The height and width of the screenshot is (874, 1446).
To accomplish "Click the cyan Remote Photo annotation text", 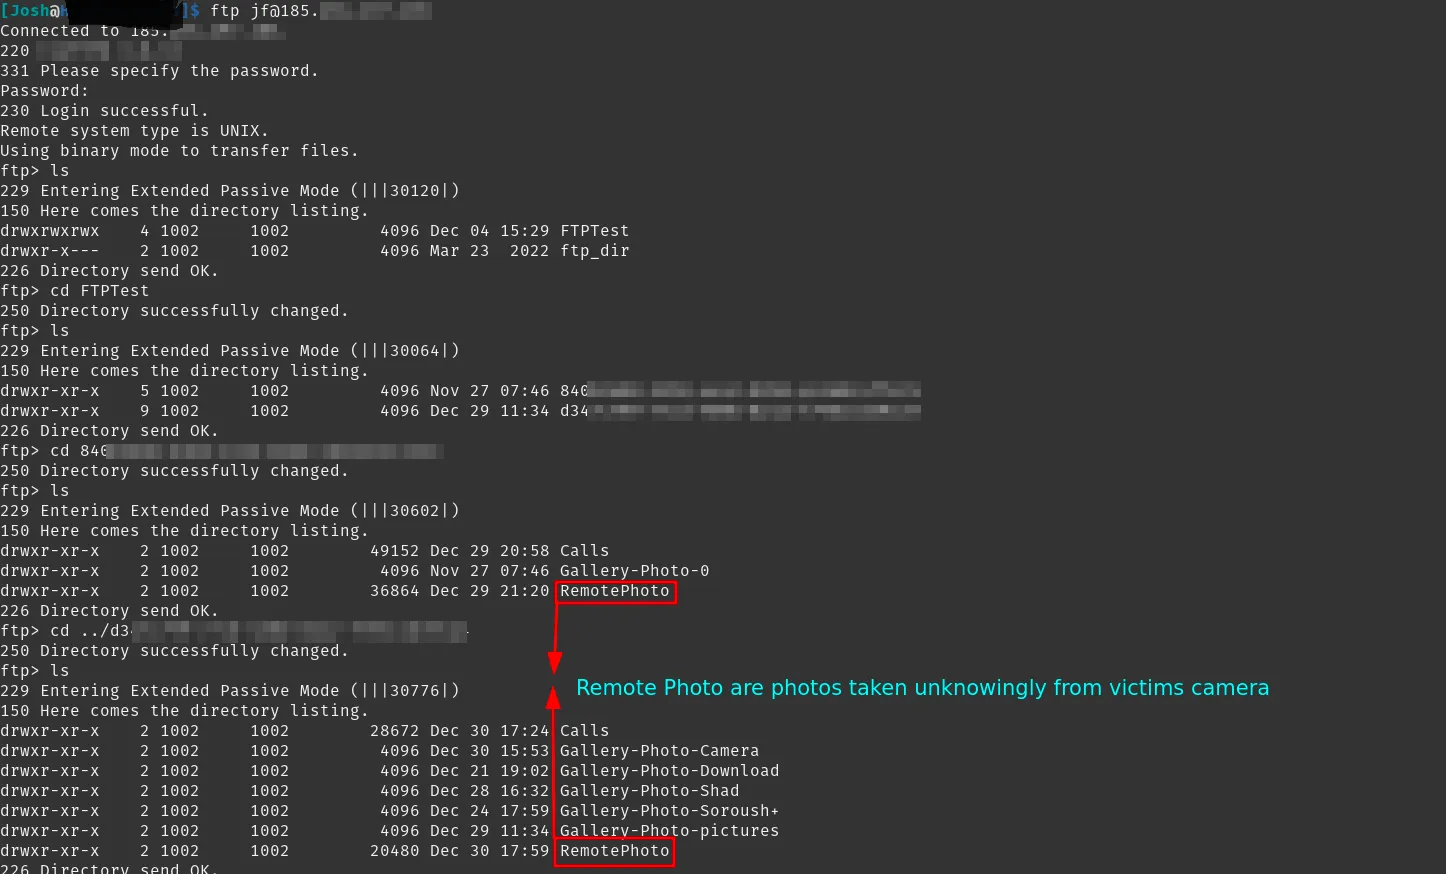I will pos(922,688).
